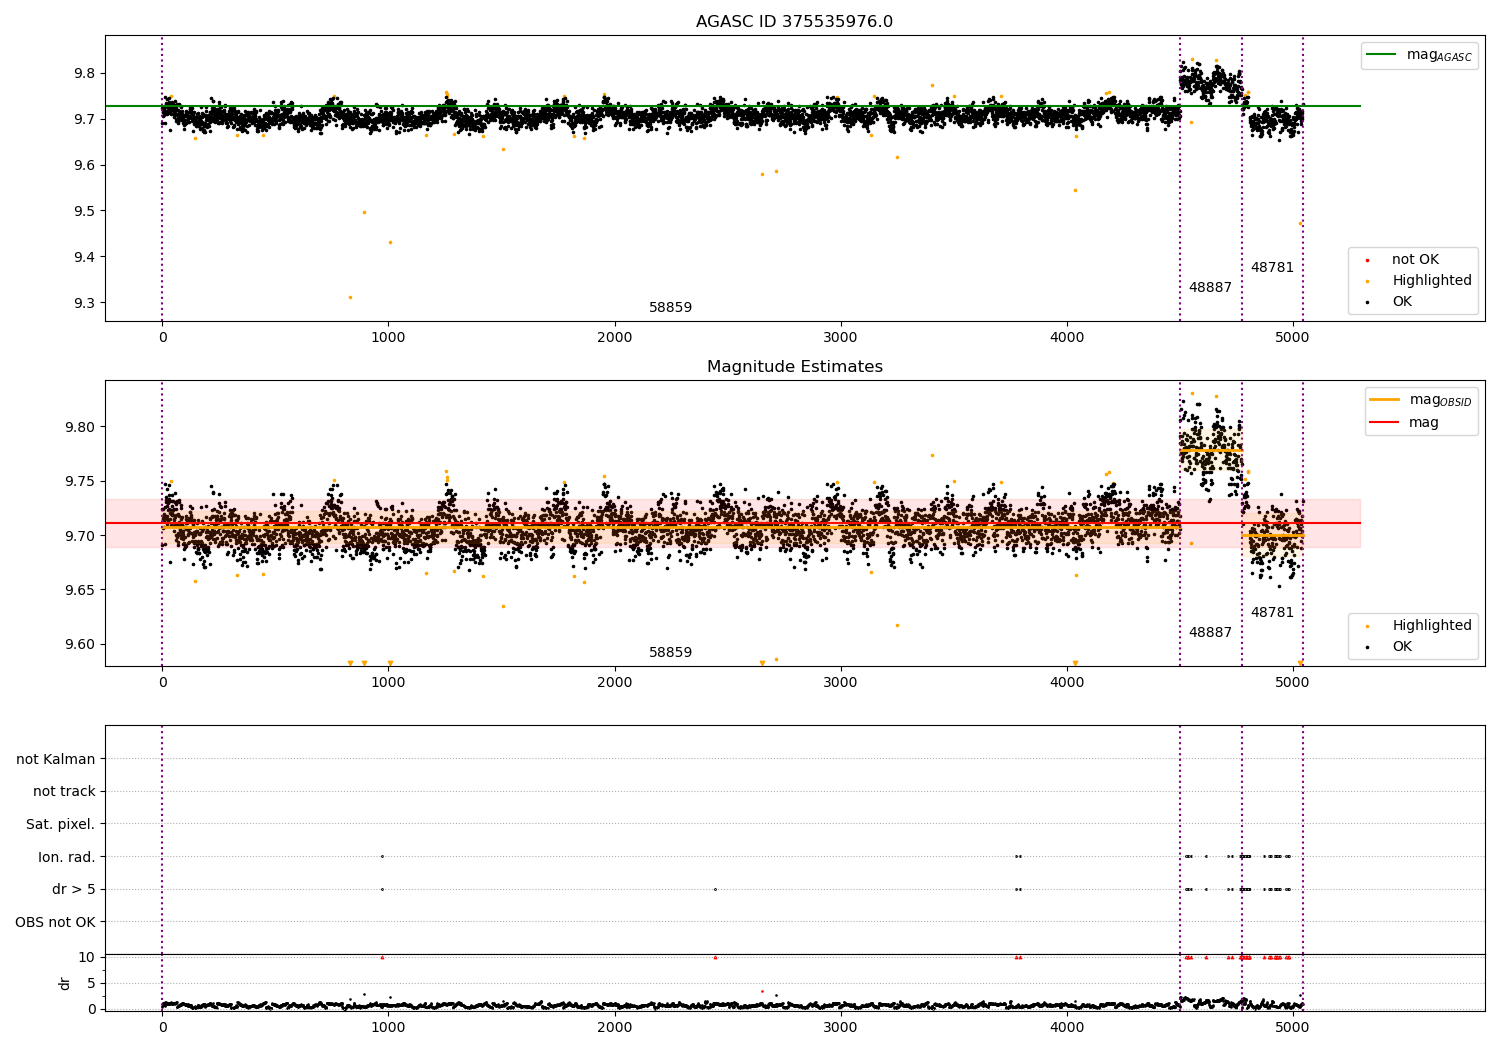Image resolution: width=1500 pixels, height=1050 pixels.
Task: Click the 'Ion. rad.' axis label
Action: (x=66, y=857)
